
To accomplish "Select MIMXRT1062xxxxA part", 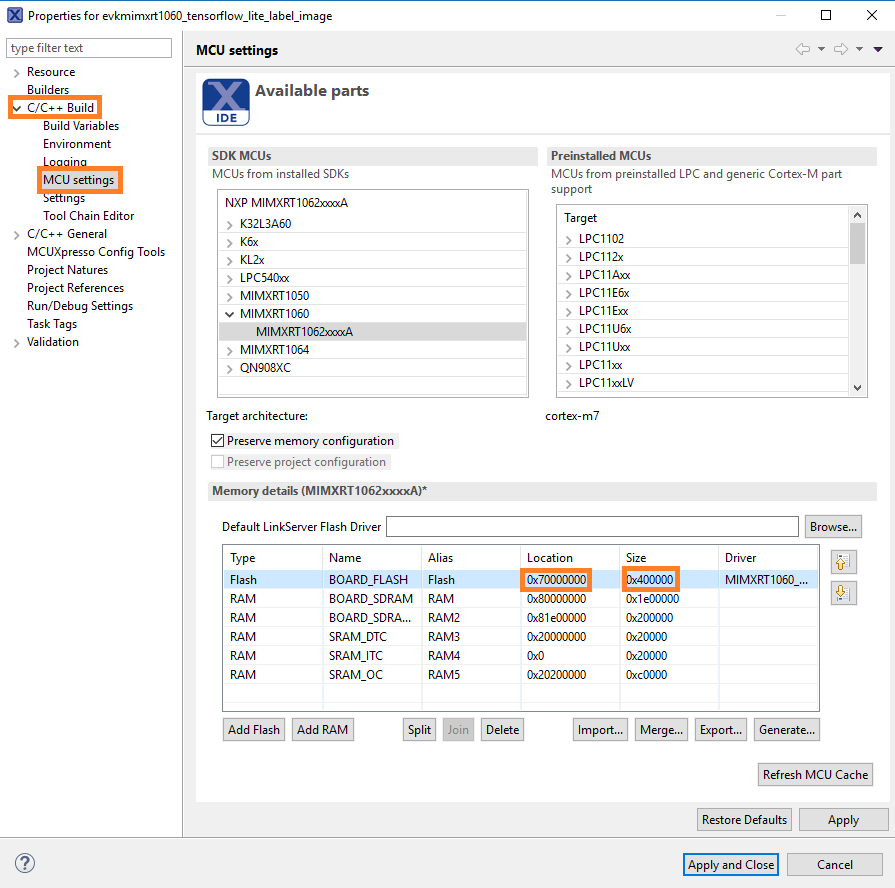I will 305,332.
